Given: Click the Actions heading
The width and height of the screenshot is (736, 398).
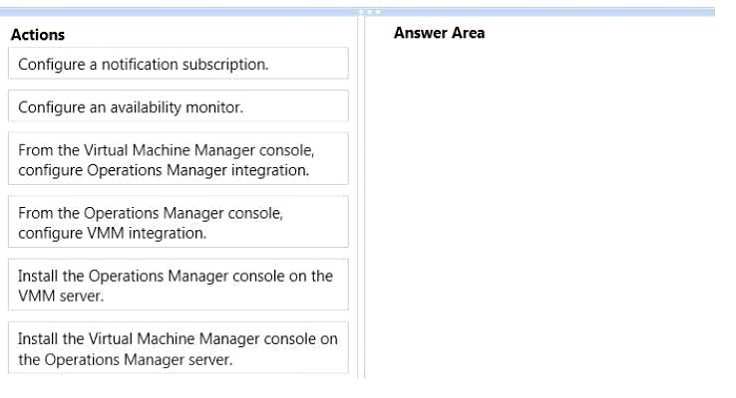Looking at the screenshot, I should 38,35.
